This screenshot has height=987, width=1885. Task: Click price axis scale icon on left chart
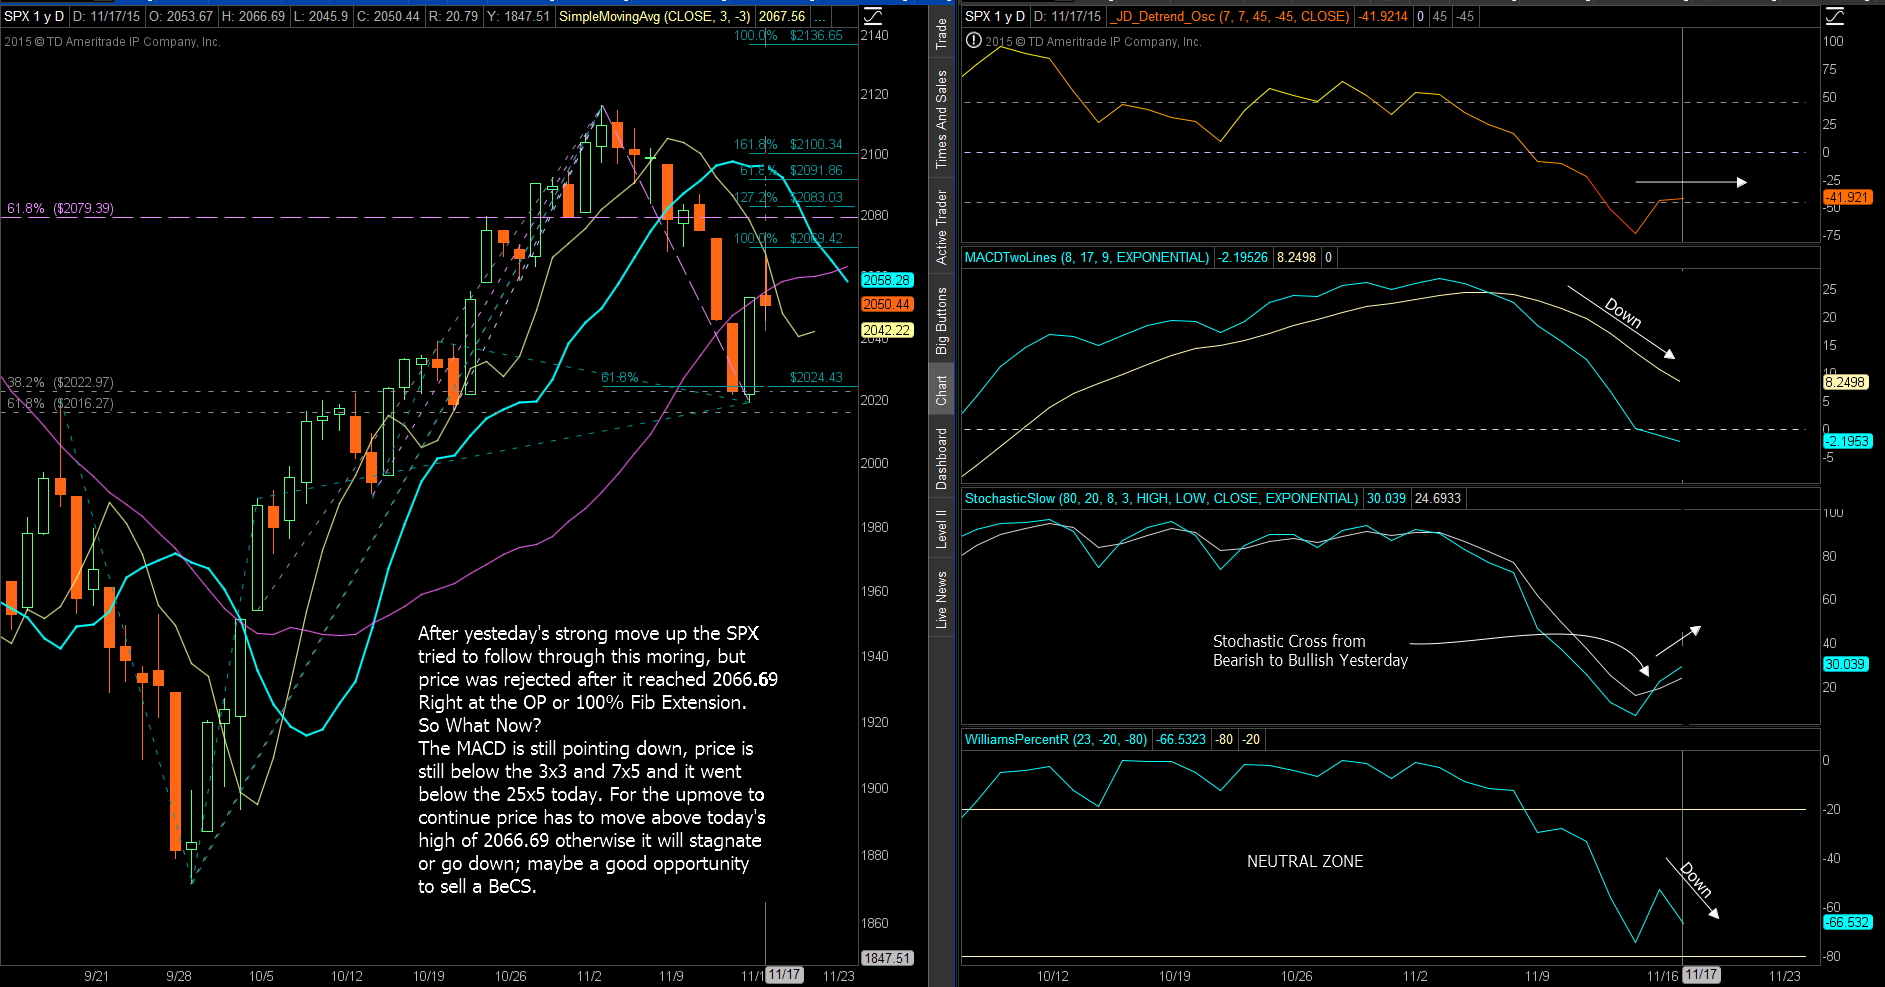coord(872,16)
